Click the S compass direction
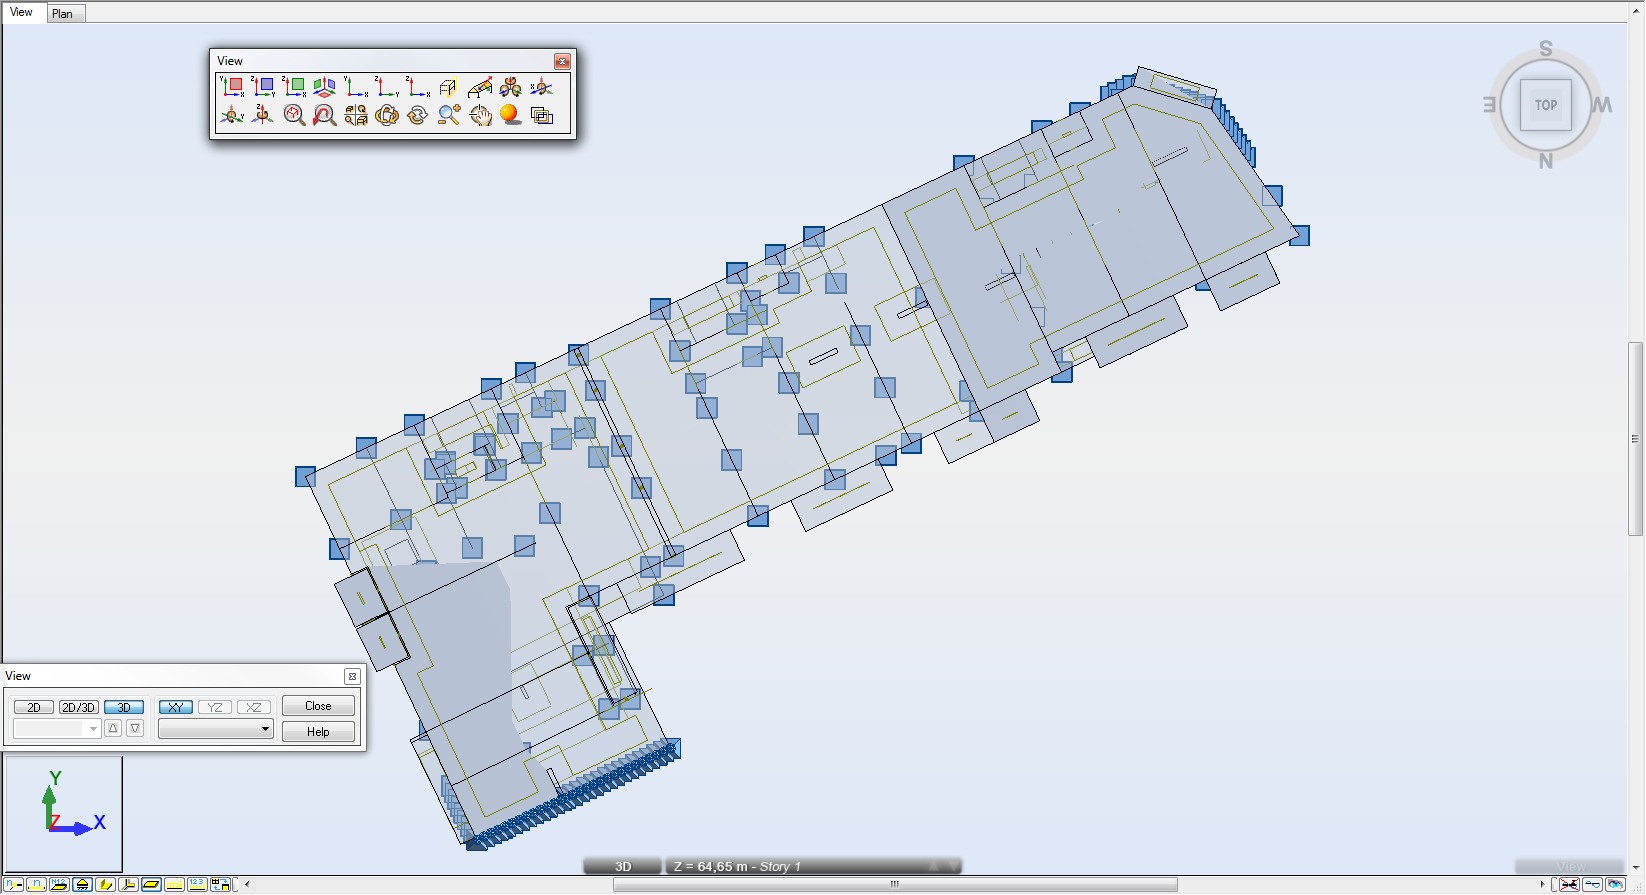The height and width of the screenshot is (895, 1646). (x=1546, y=49)
